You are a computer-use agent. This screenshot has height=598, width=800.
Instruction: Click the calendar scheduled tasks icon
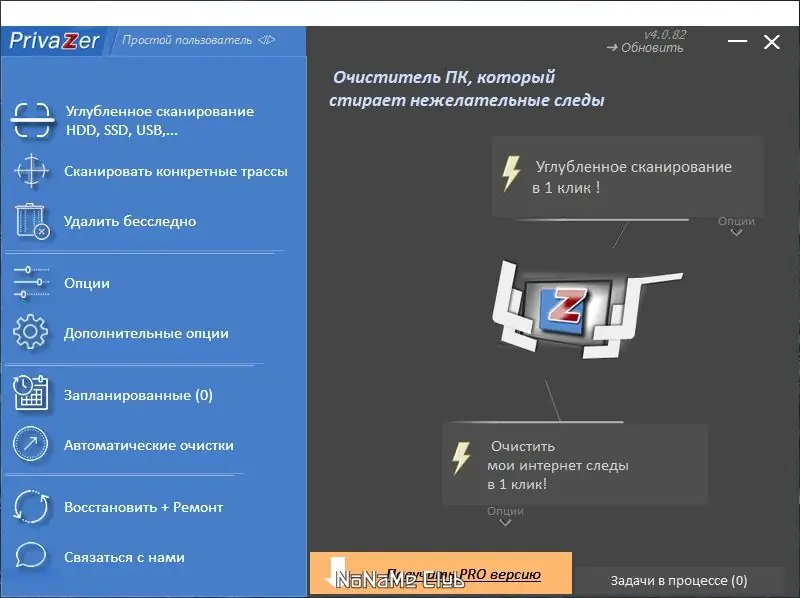[x=31, y=393]
